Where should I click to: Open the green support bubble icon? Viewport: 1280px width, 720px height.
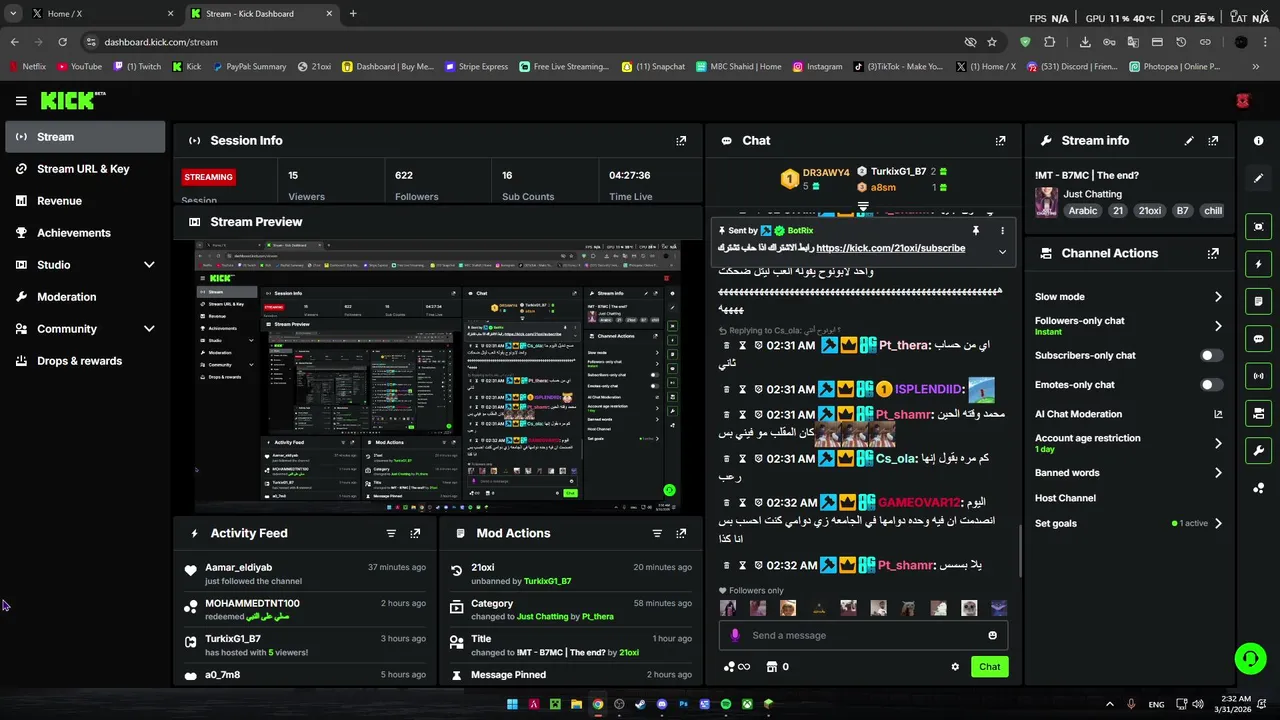tap(1250, 658)
